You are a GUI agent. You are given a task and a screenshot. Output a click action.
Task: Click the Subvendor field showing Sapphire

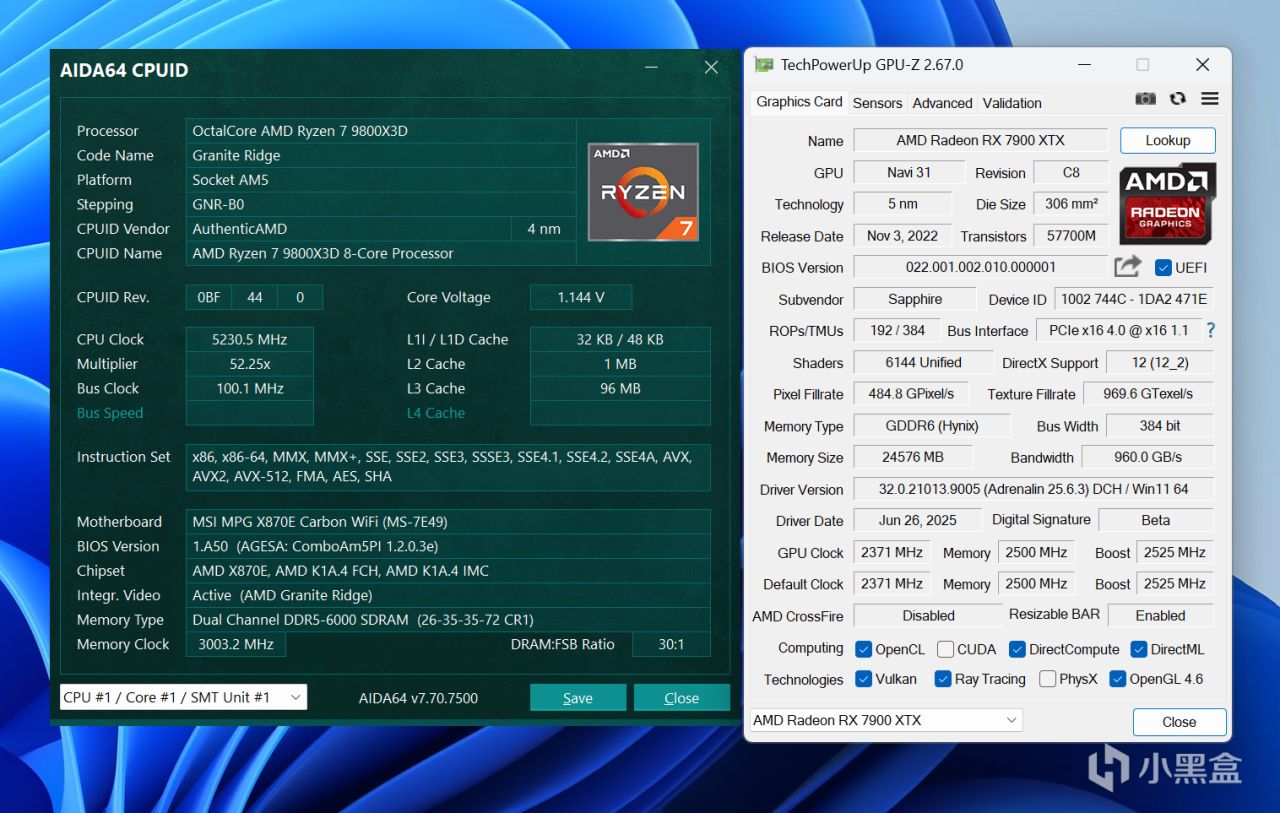coord(914,299)
